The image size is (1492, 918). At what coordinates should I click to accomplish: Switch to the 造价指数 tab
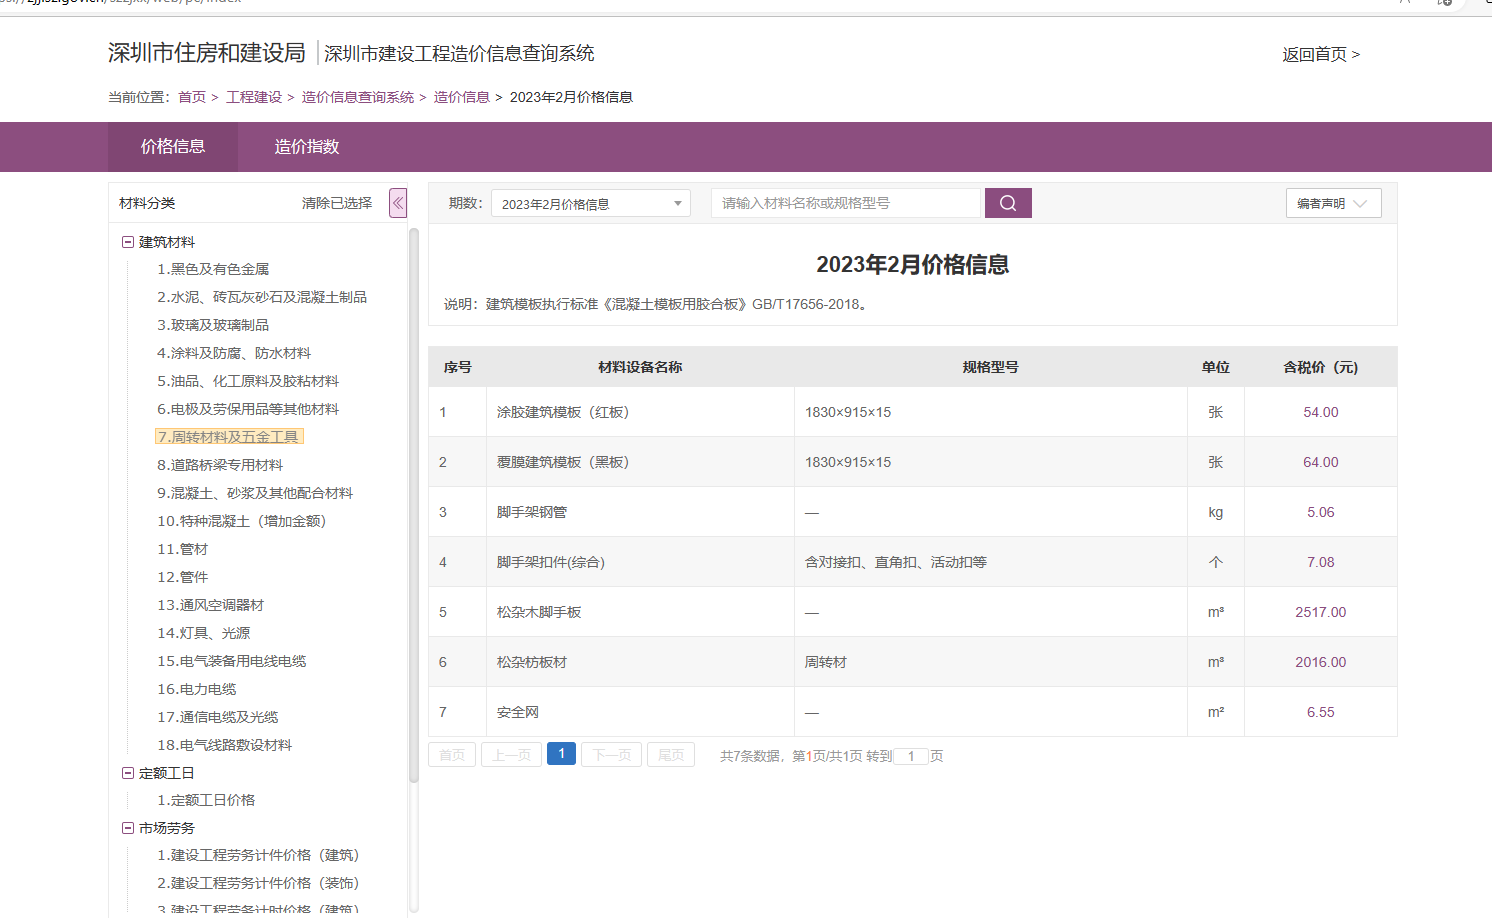point(307,147)
